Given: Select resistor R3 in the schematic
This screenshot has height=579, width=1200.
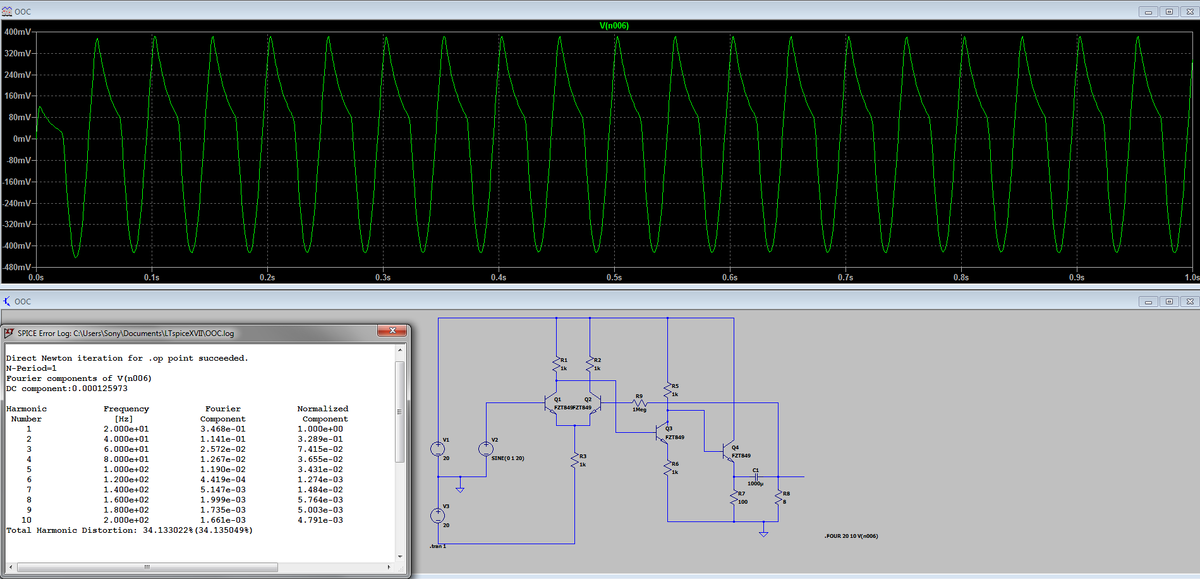Looking at the screenshot, I should 573,461.
